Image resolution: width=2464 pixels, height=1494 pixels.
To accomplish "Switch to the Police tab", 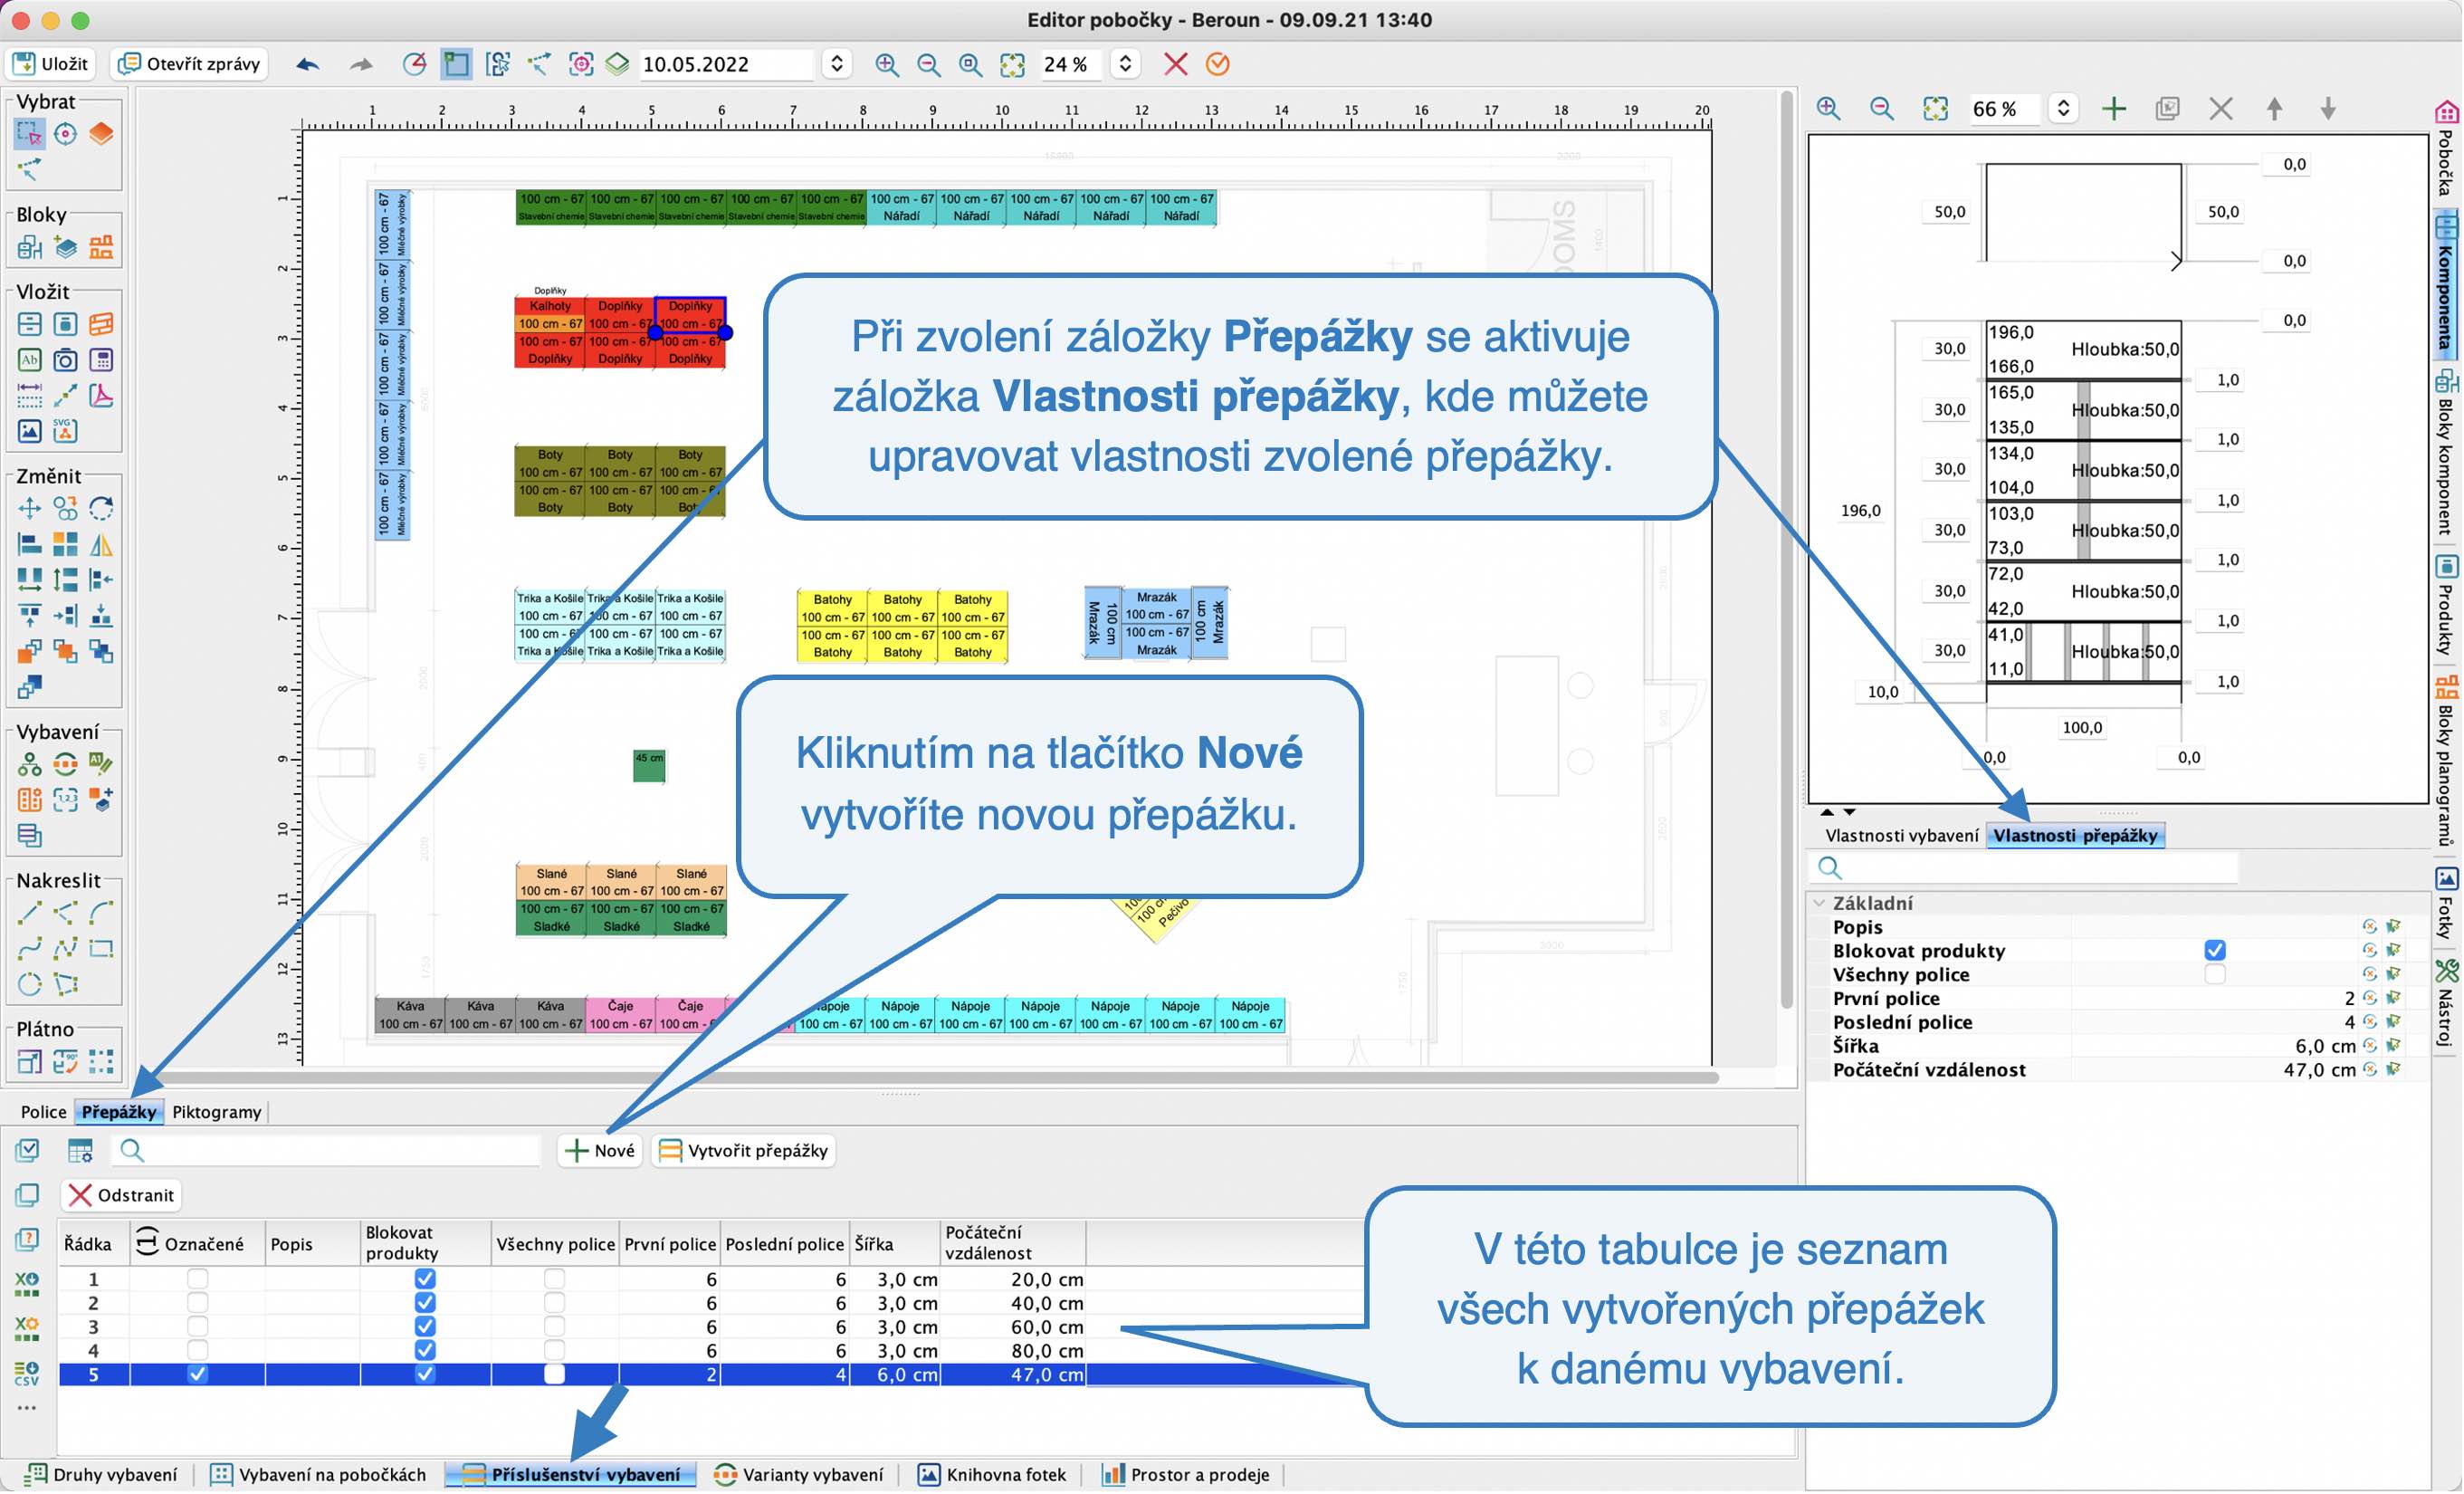I will (43, 1112).
